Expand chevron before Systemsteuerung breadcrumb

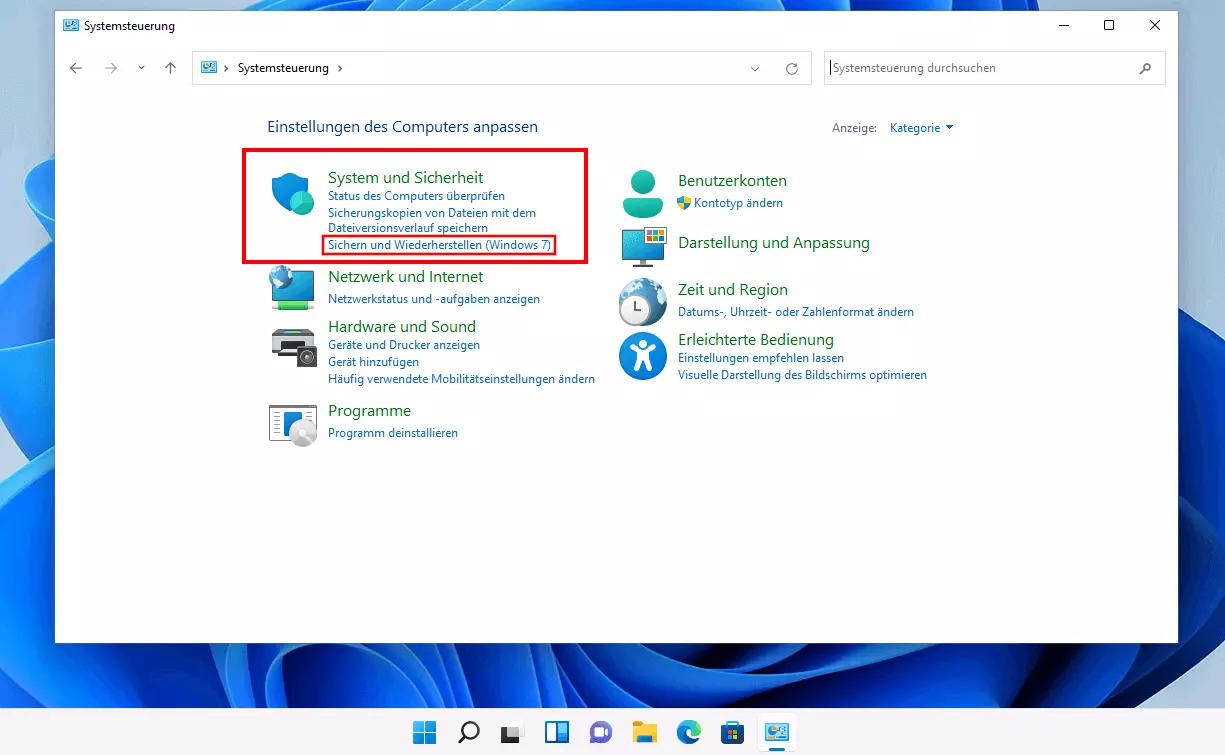tap(227, 68)
